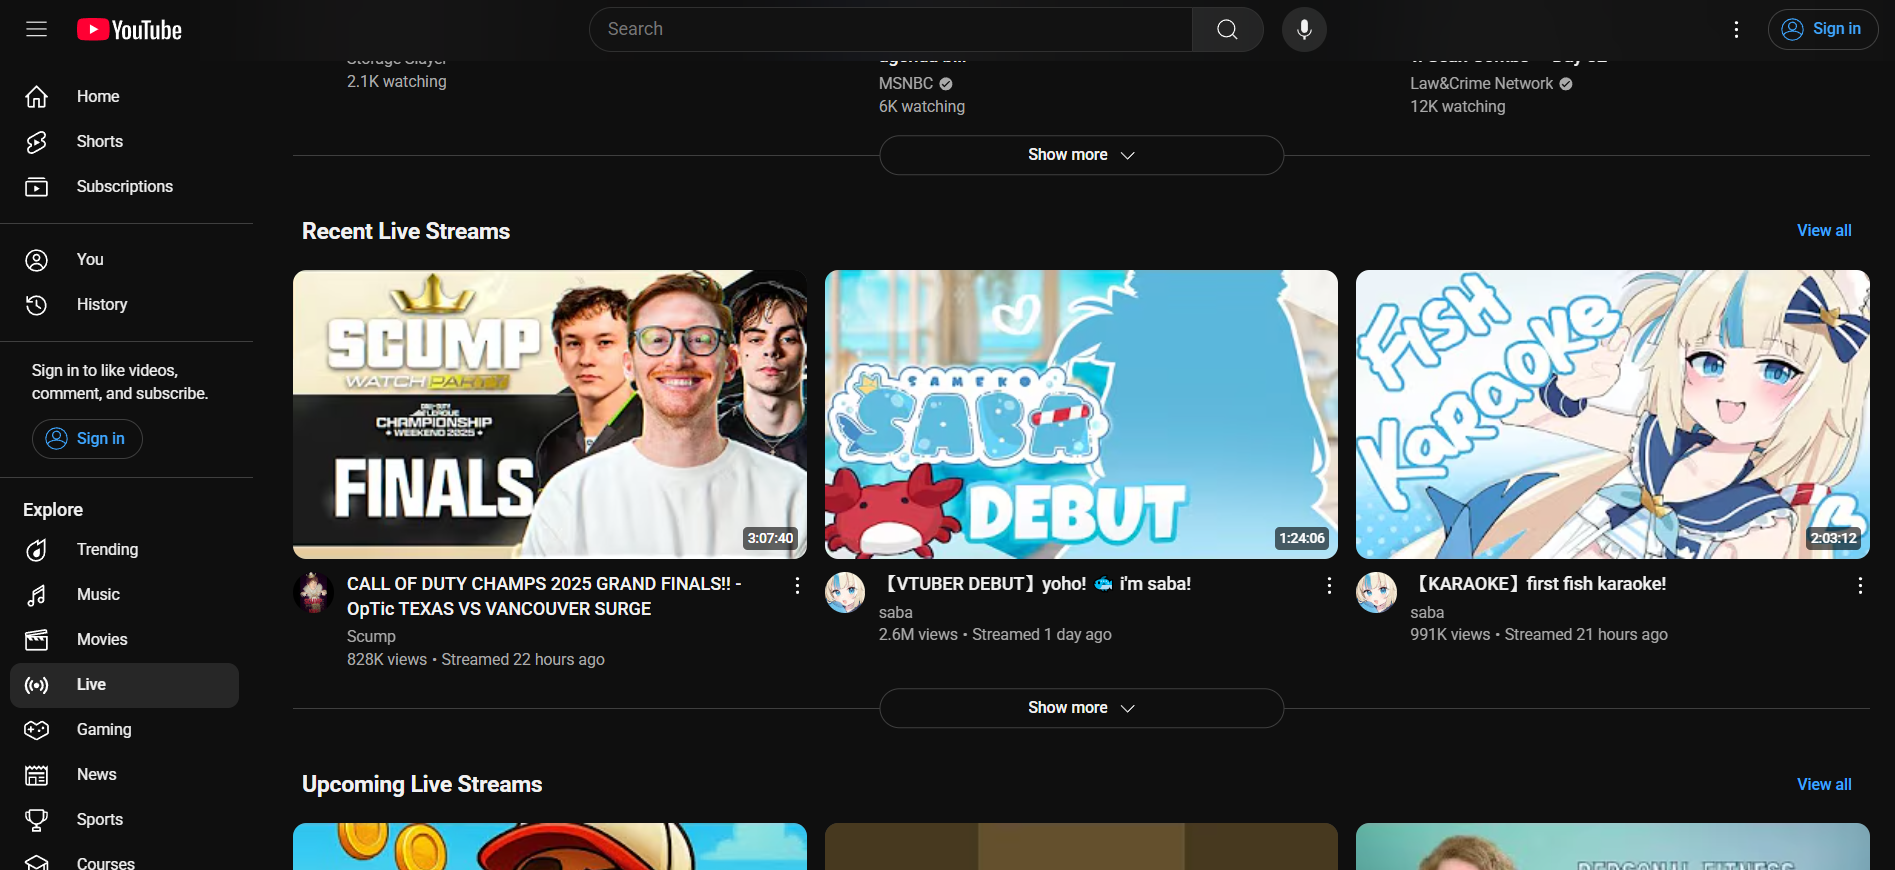The height and width of the screenshot is (870, 1895).
Task: Click the "12K watching" text
Action: [x=1457, y=107]
